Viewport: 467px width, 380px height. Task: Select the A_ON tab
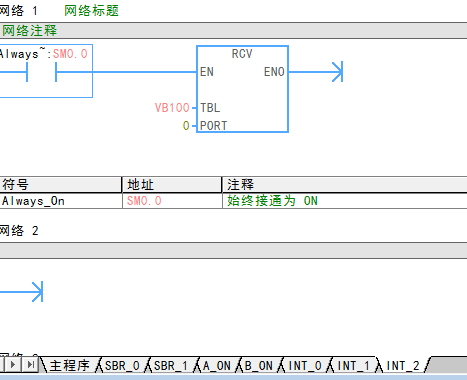[x=217, y=366]
